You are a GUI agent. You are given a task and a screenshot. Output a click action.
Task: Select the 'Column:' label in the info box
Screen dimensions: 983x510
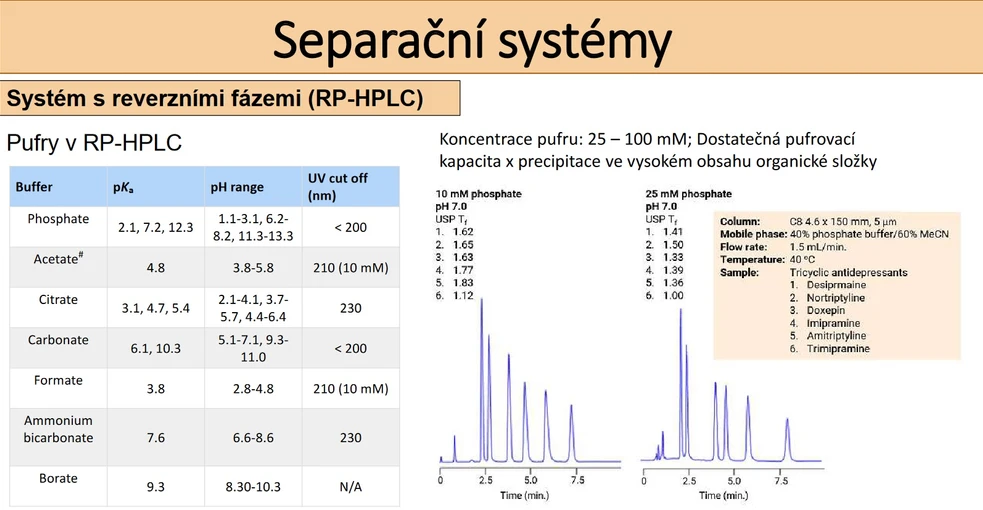click(740, 221)
